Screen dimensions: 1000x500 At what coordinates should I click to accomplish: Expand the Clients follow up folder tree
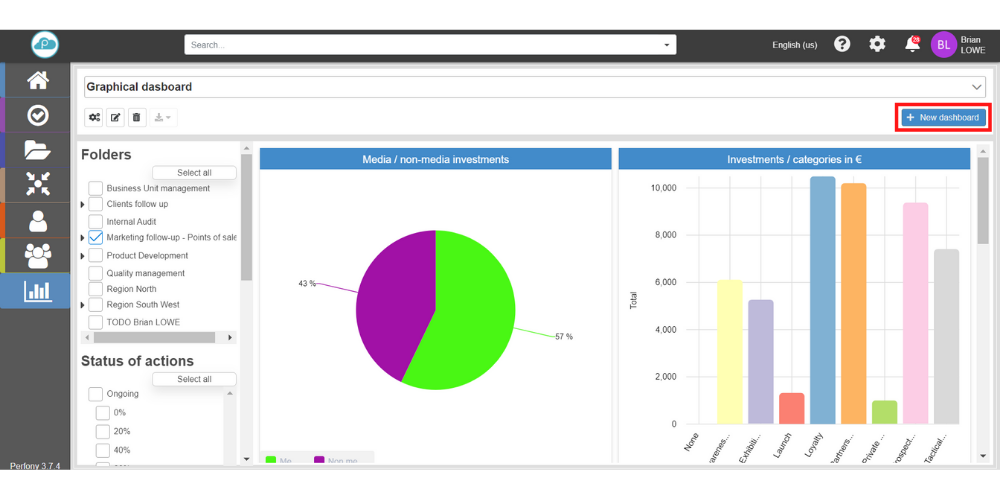click(x=82, y=204)
